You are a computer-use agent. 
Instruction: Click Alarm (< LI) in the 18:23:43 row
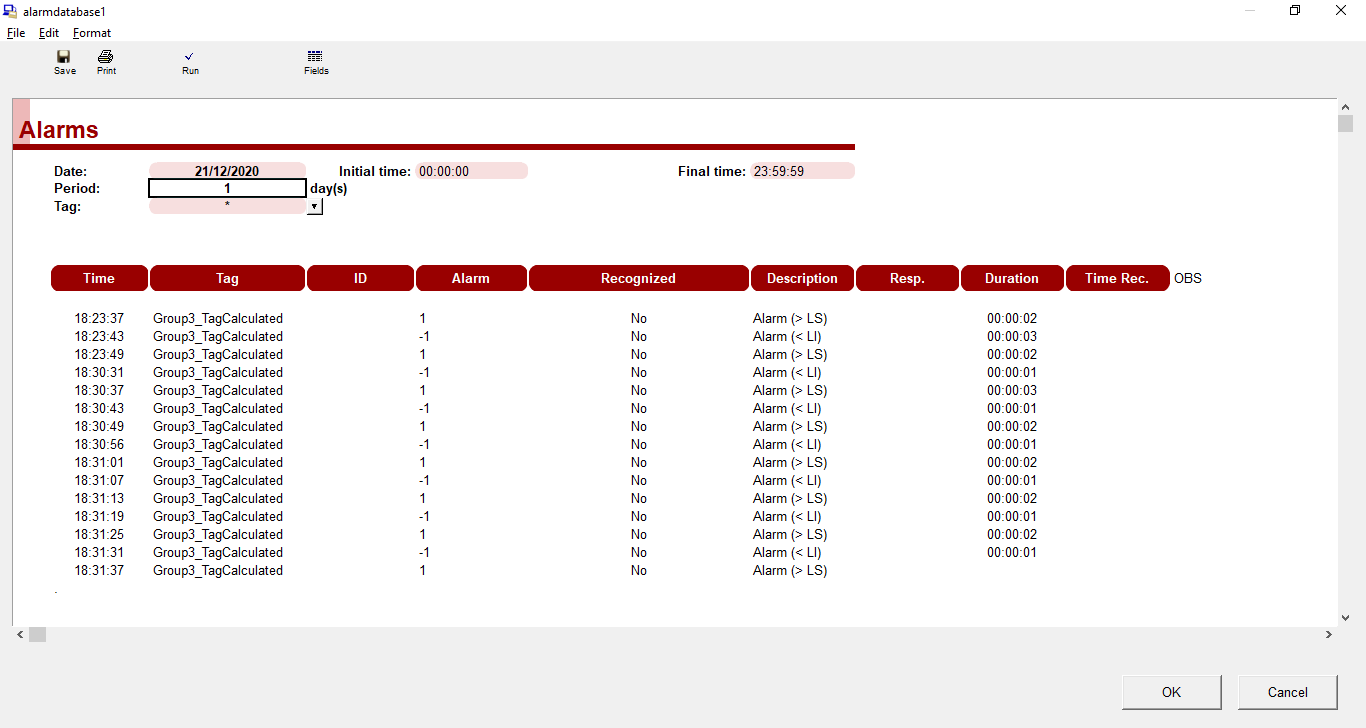pyautogui.click(x=787, y=337)
